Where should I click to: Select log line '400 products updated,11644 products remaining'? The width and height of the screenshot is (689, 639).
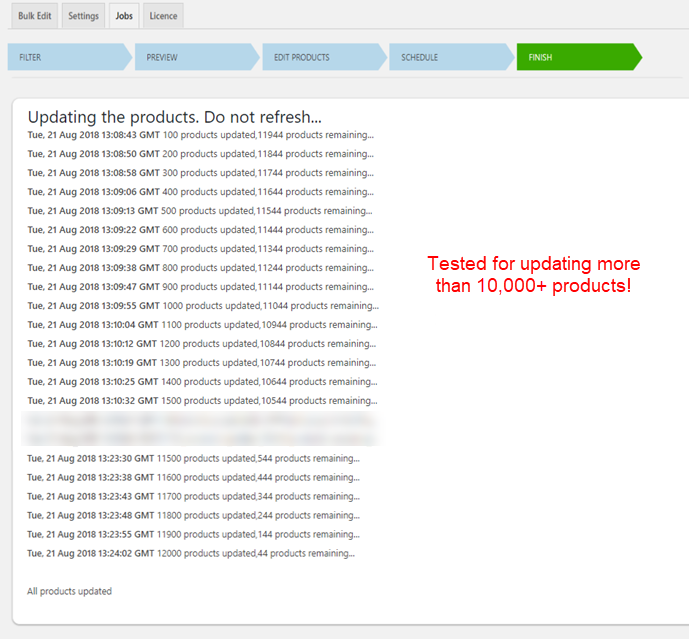click(201, 192)
